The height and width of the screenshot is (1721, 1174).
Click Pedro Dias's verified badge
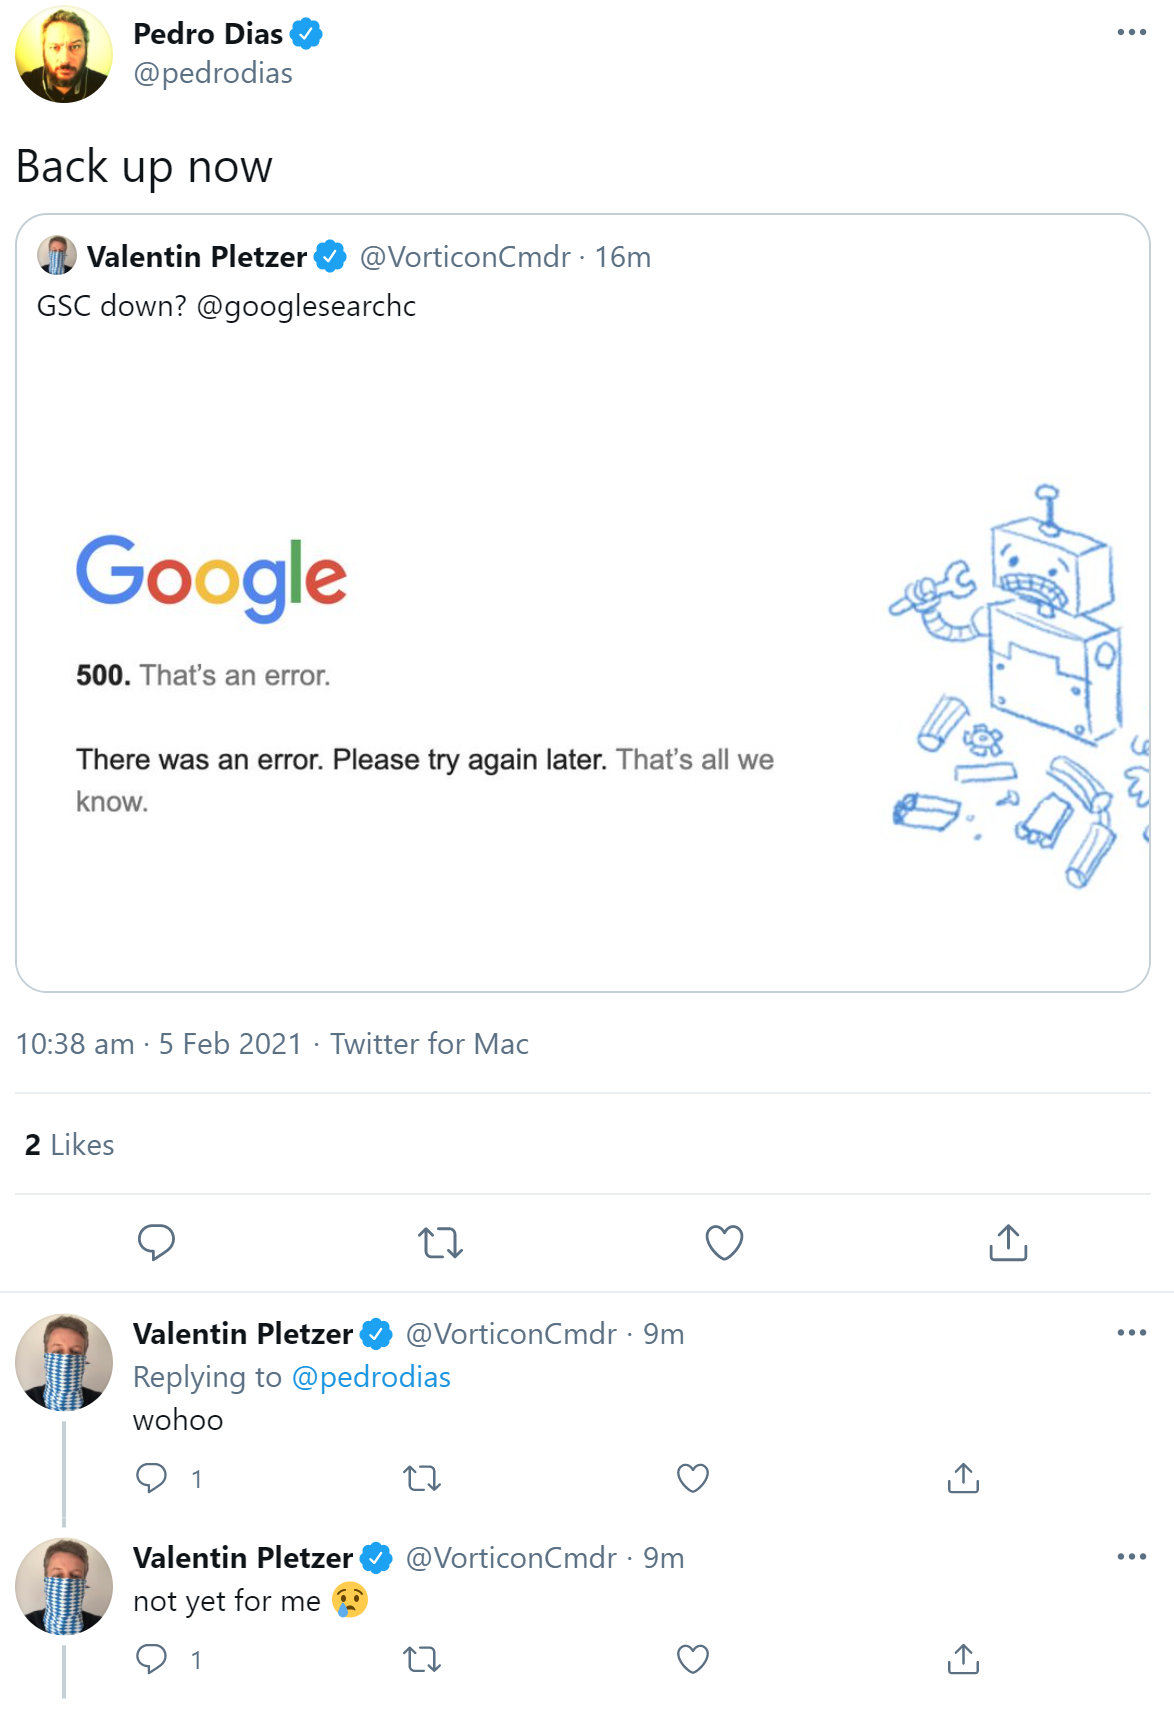(x=307, y=33)
